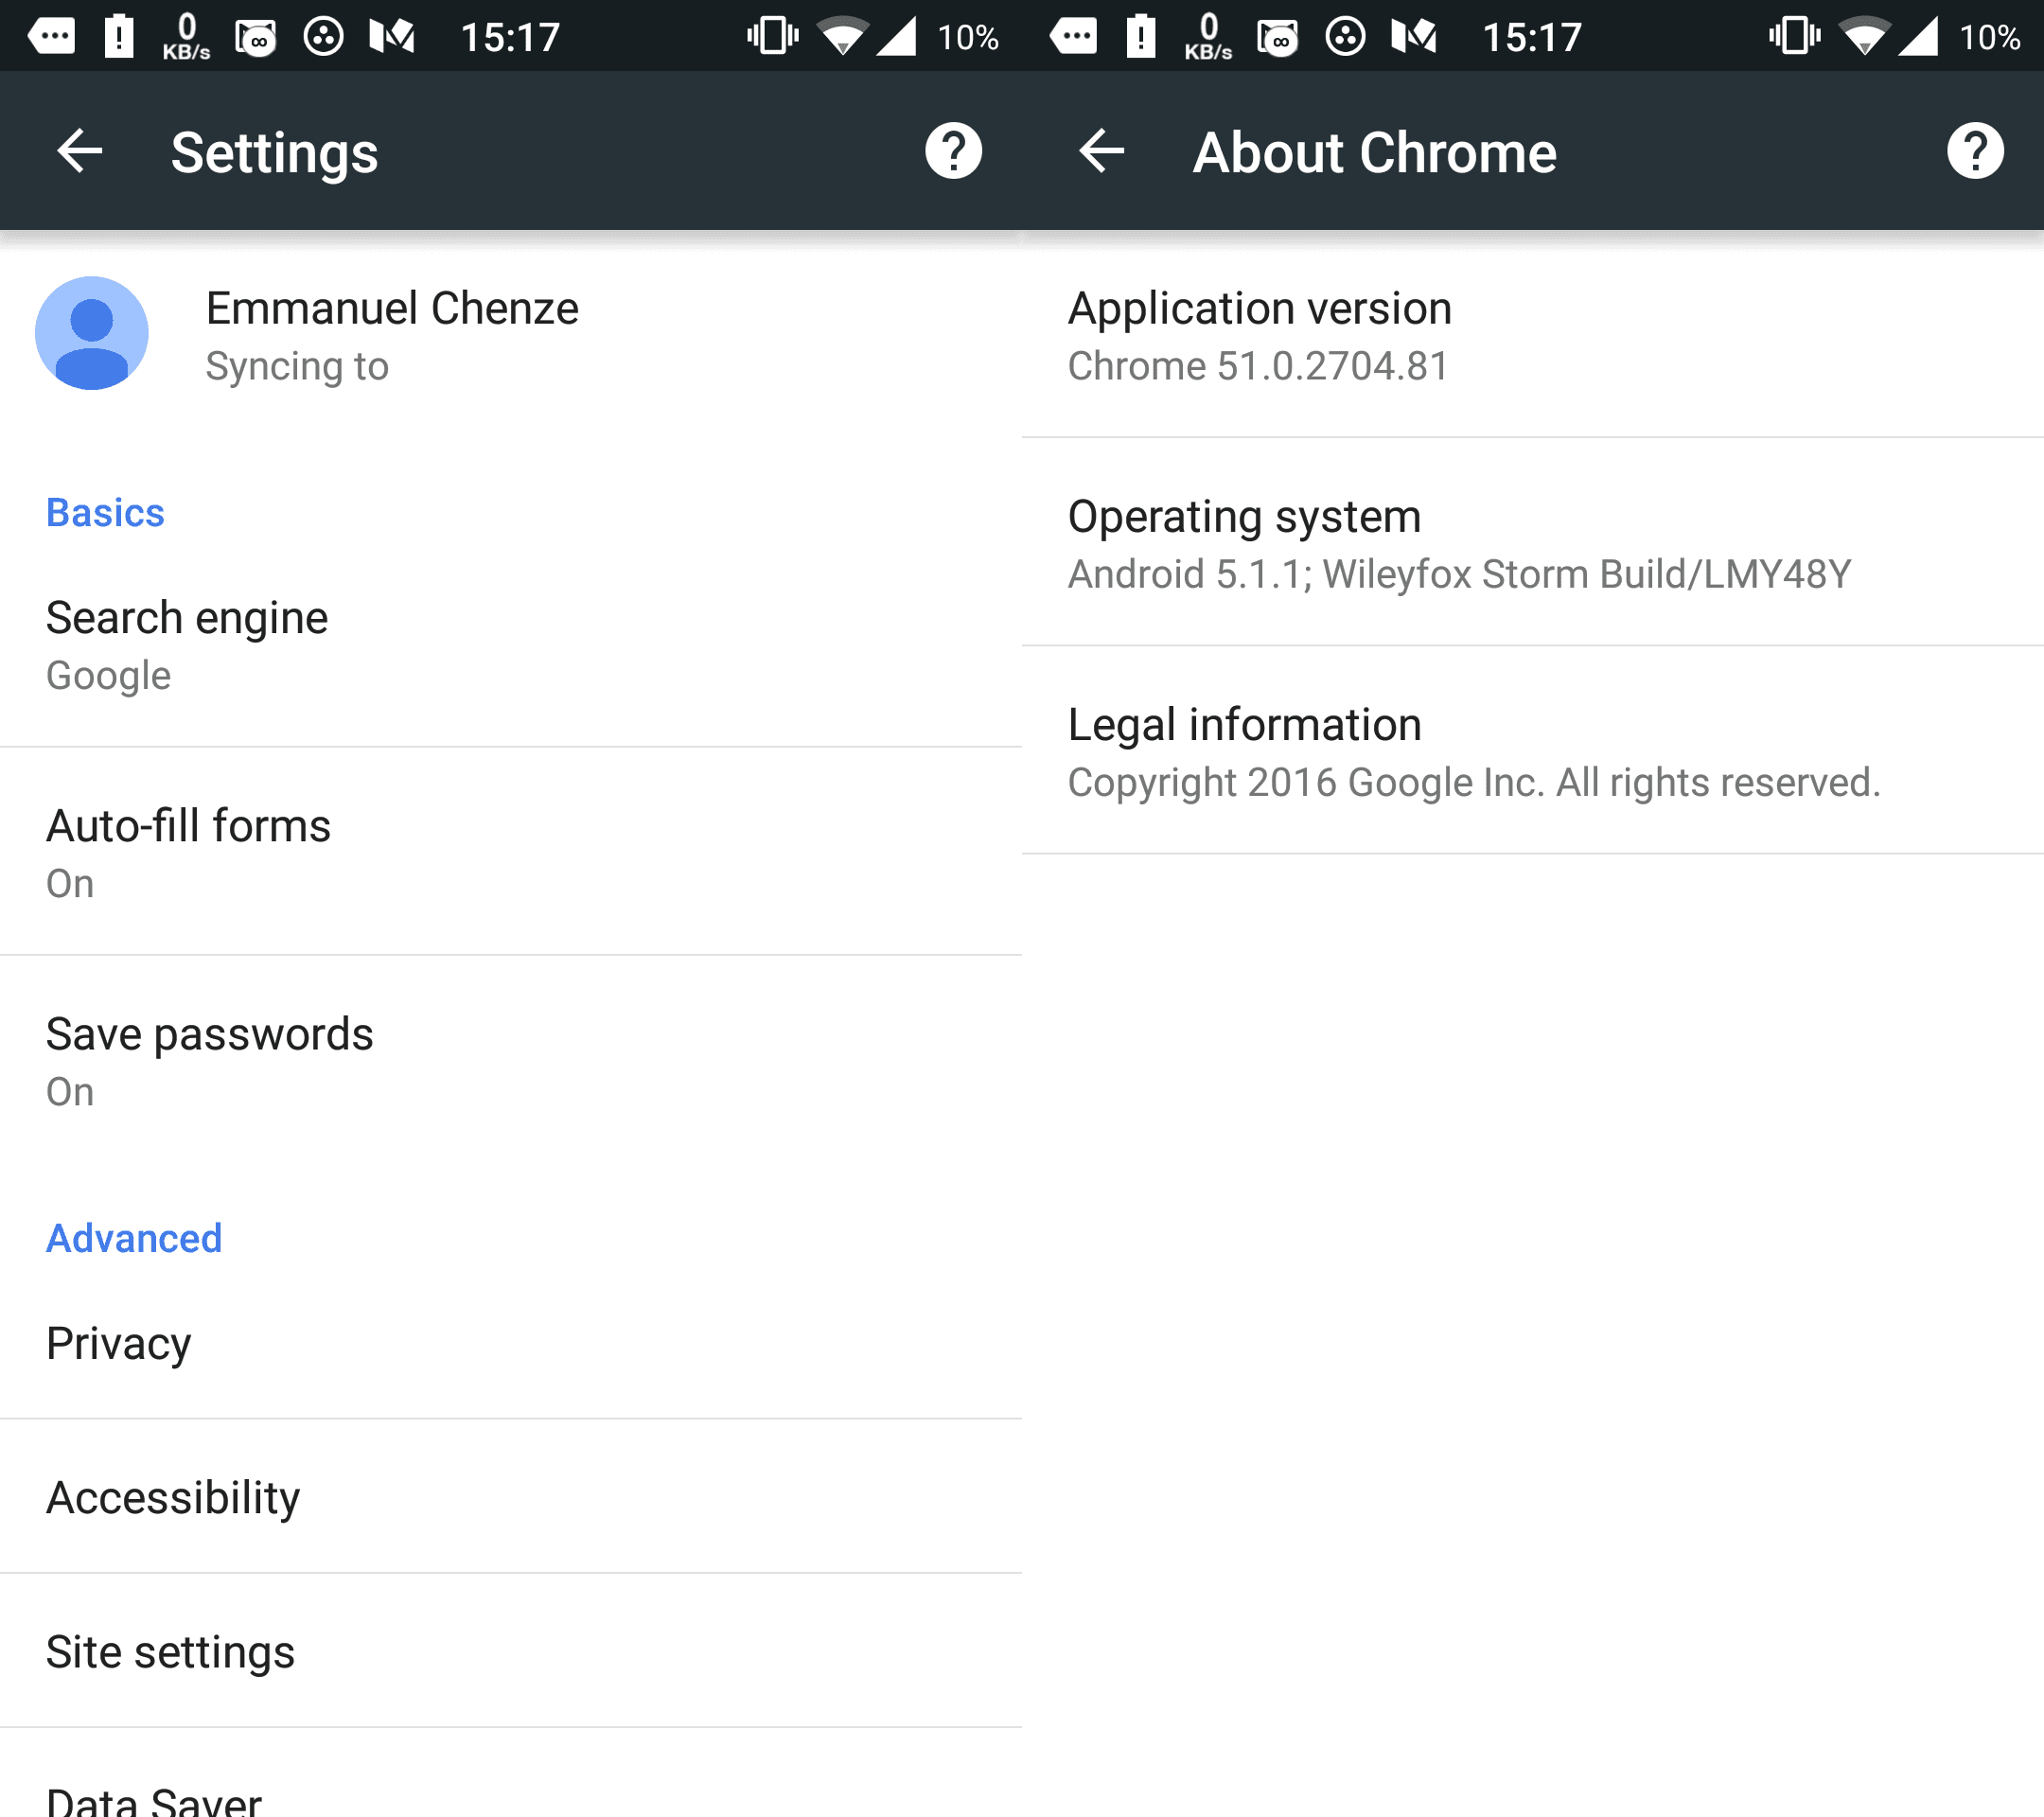This screenshot has height=1817, width=2044.
Task: Open Accessibility settings
Action: point(511,1497)
